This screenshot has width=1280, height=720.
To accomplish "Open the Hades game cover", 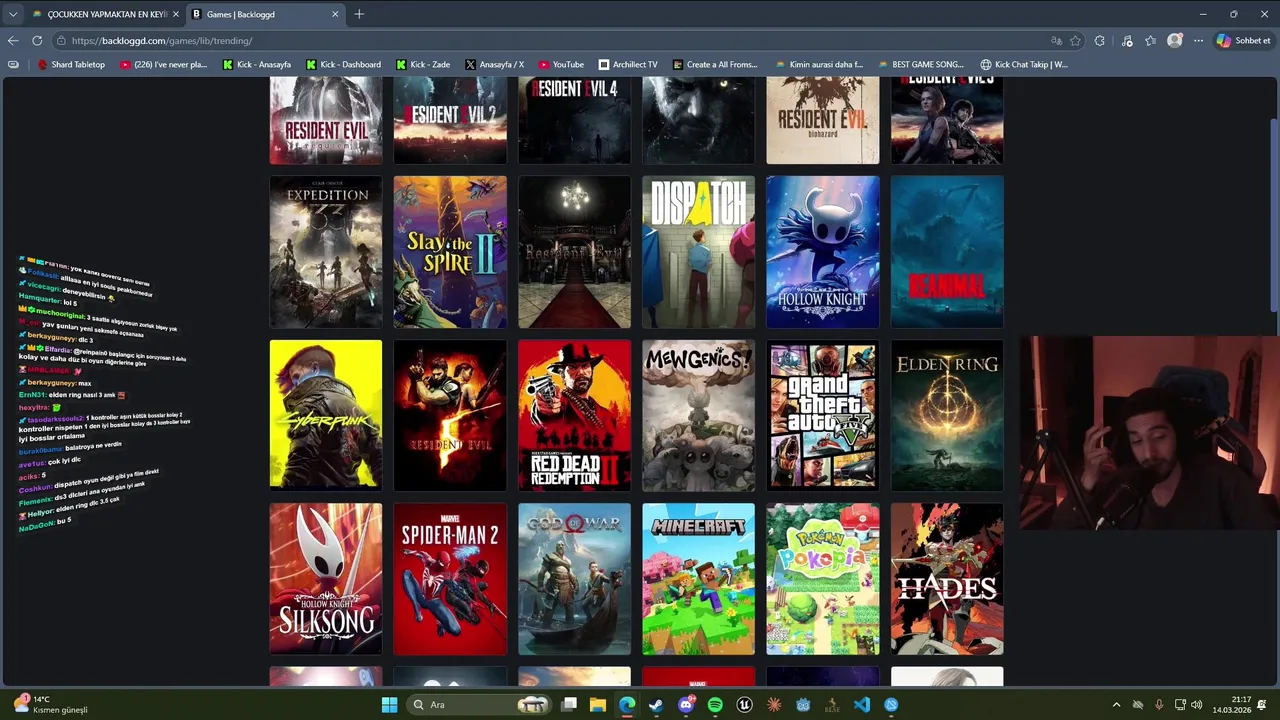I will (x=947, y=579).
